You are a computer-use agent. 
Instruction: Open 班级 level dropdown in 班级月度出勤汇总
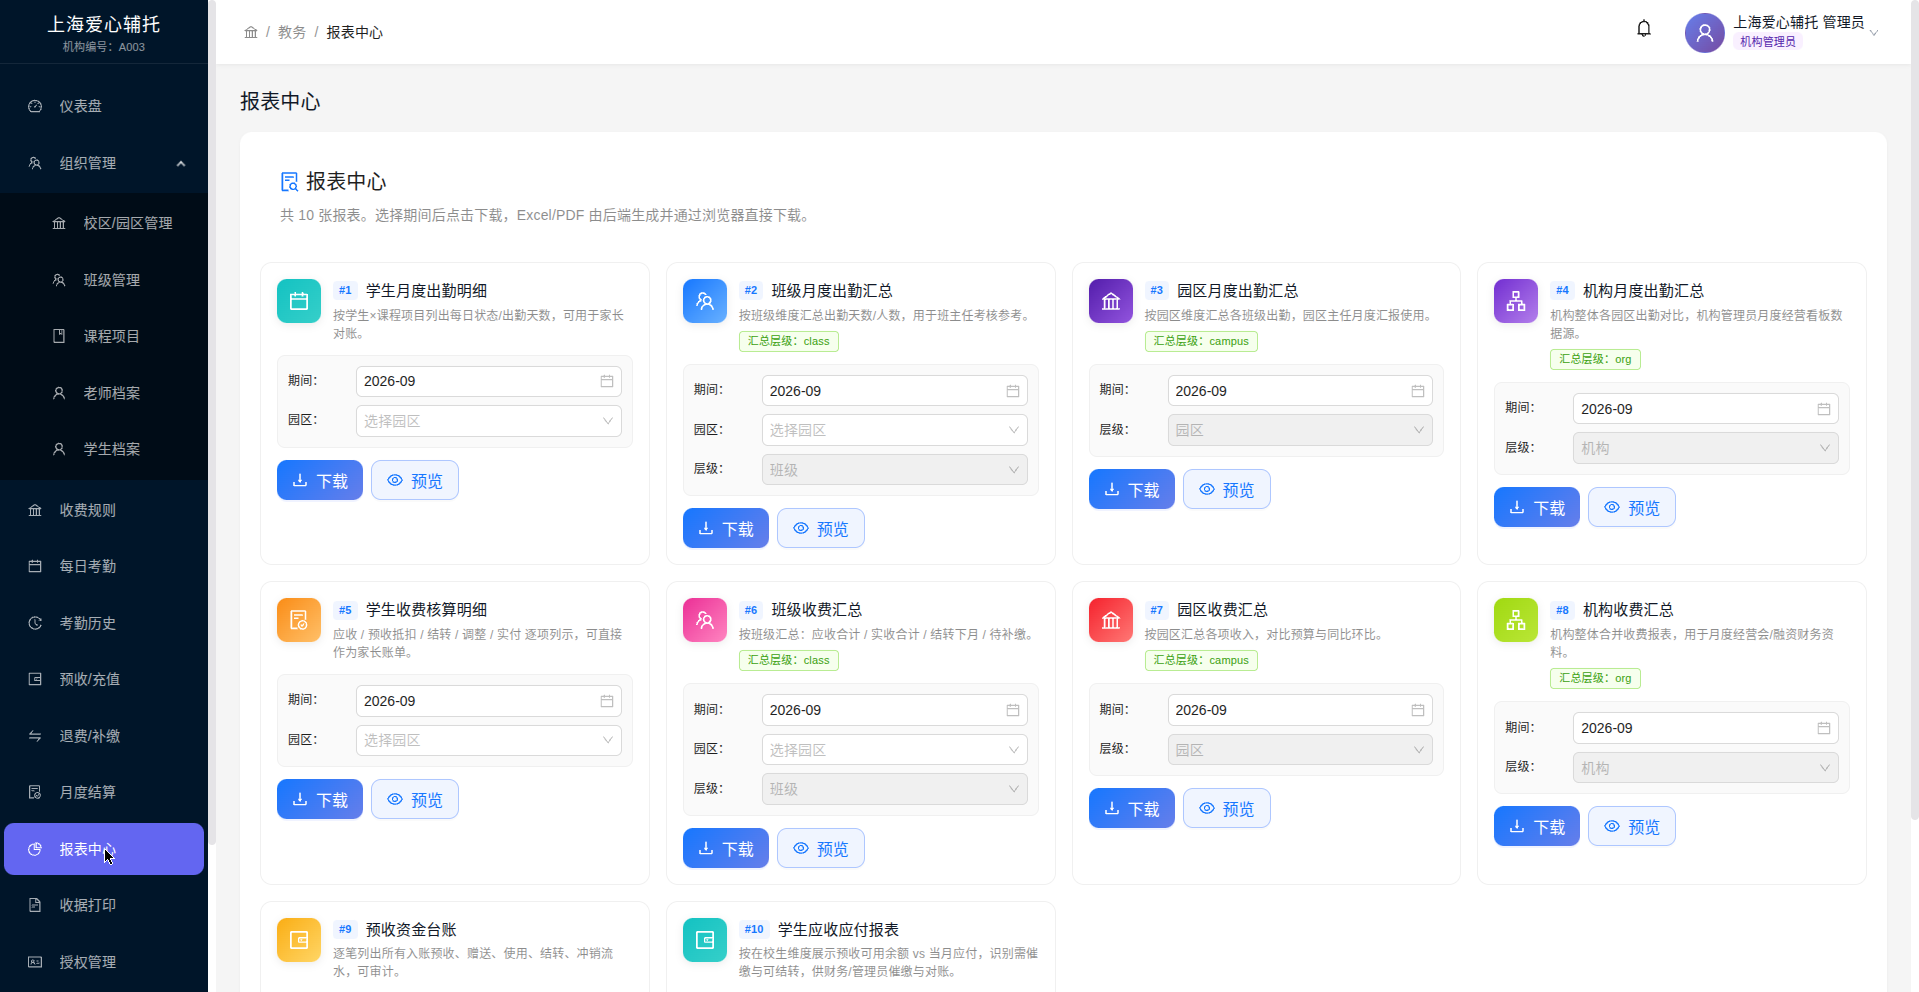click(895, 470)
